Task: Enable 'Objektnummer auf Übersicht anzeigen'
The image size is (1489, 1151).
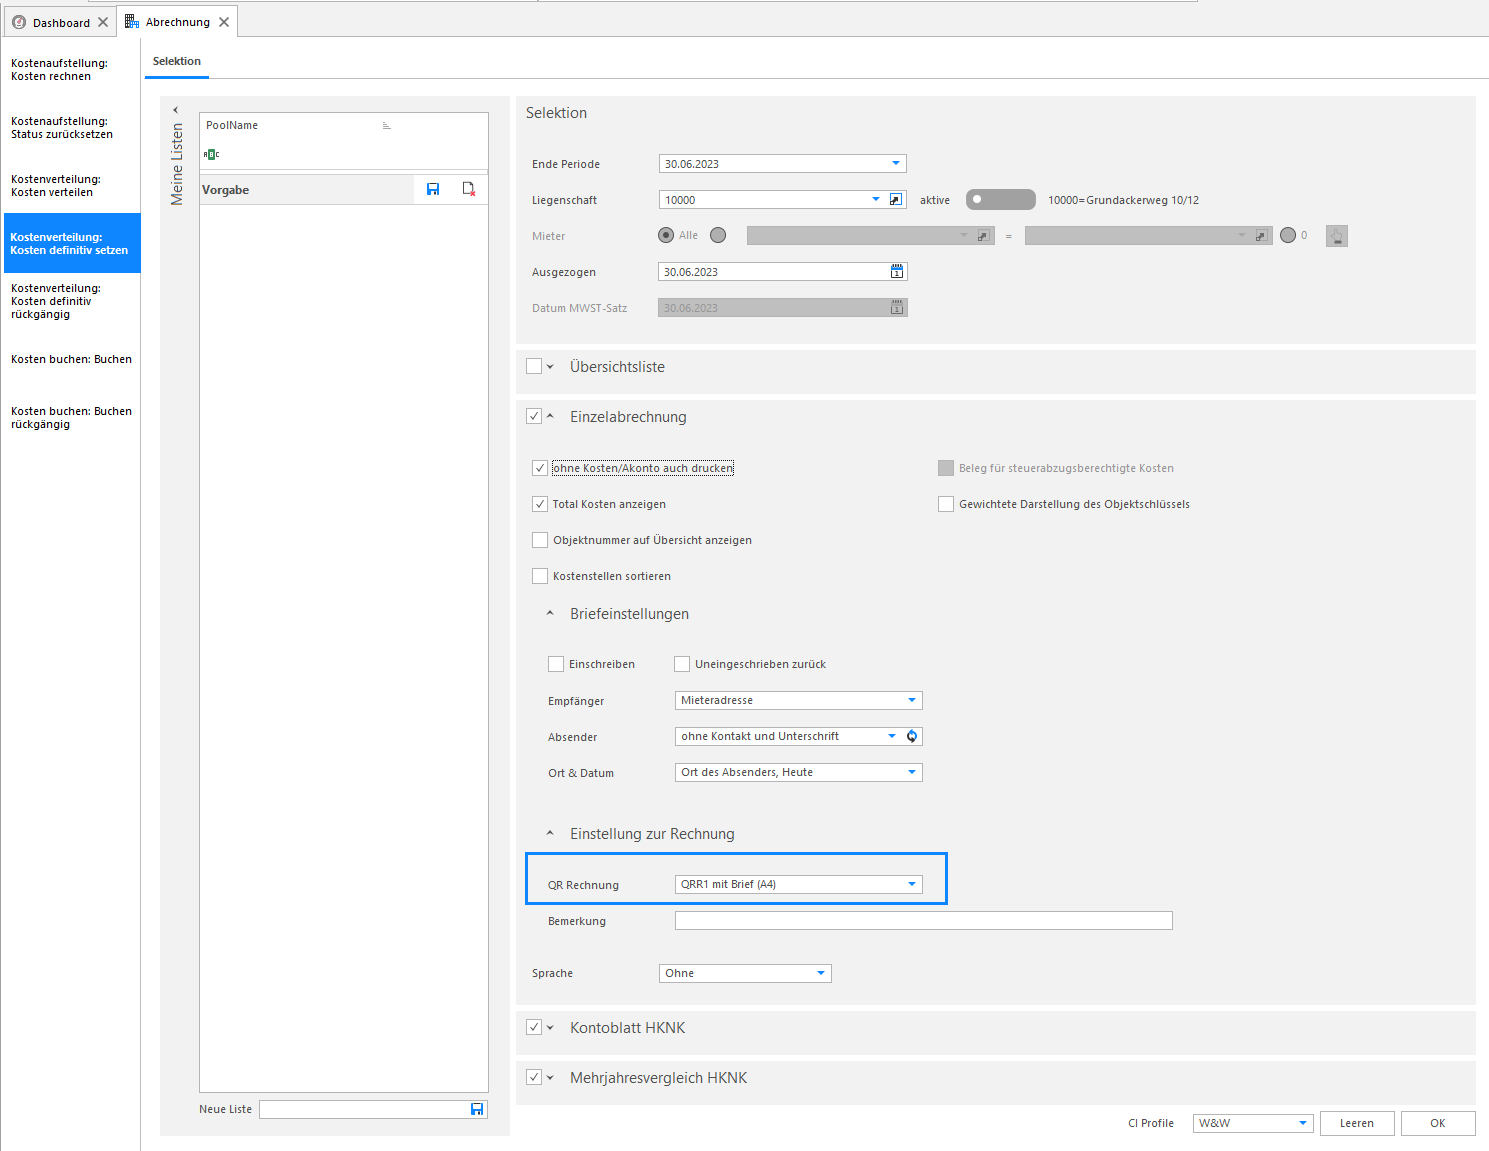Action: click(540, 540)
